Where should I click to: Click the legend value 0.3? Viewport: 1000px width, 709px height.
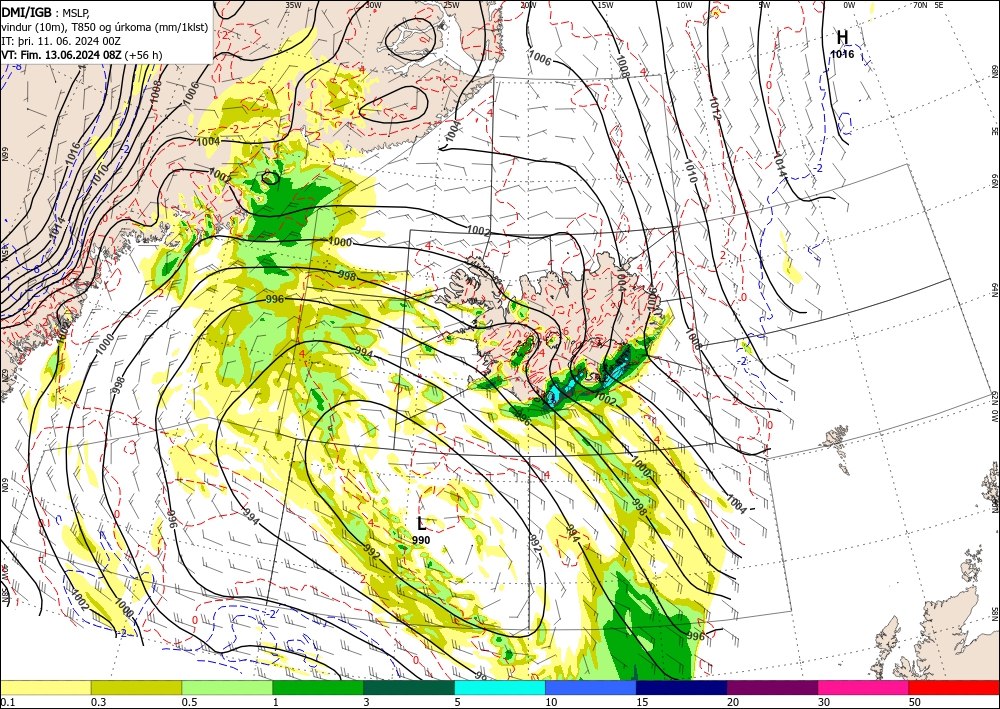[98, 702]
